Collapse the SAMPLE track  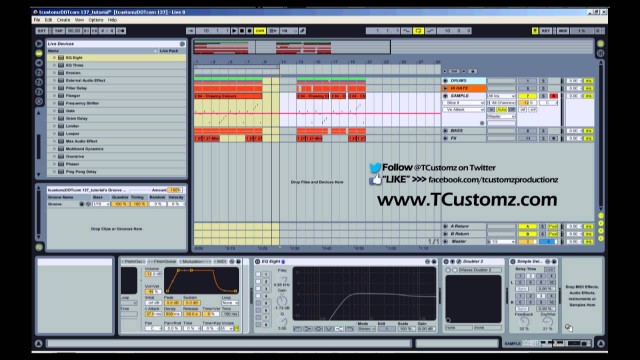point(445,96)
